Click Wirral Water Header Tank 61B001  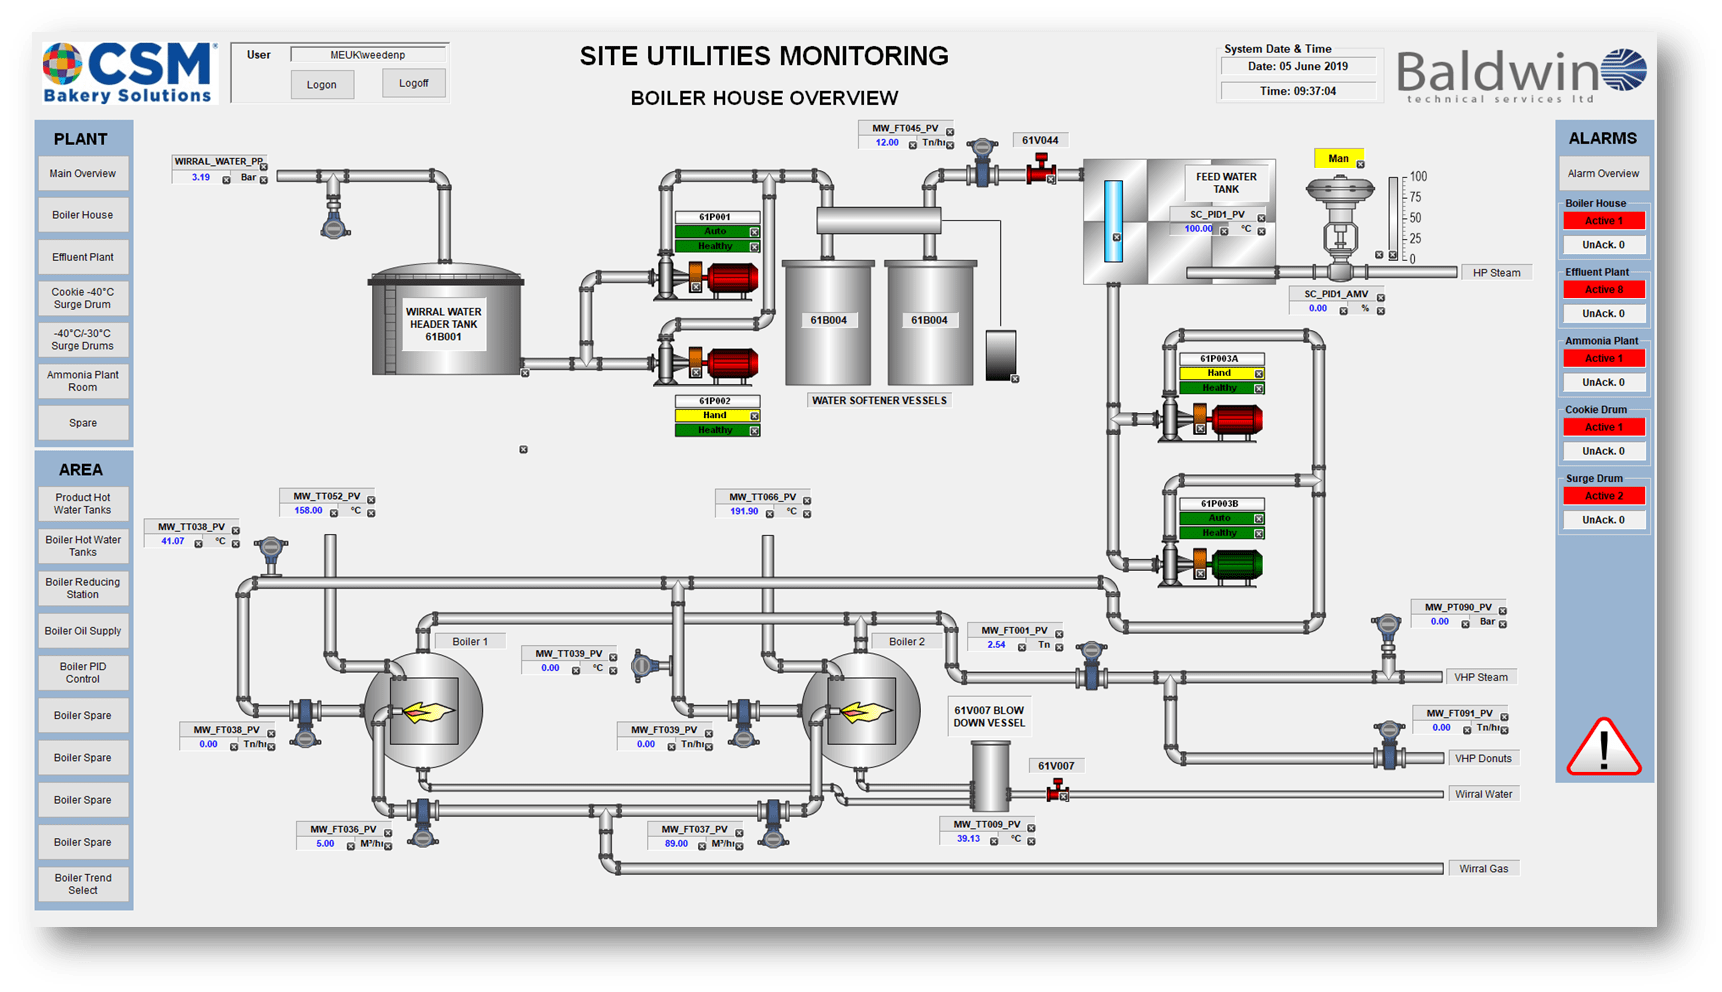point(446,320)
